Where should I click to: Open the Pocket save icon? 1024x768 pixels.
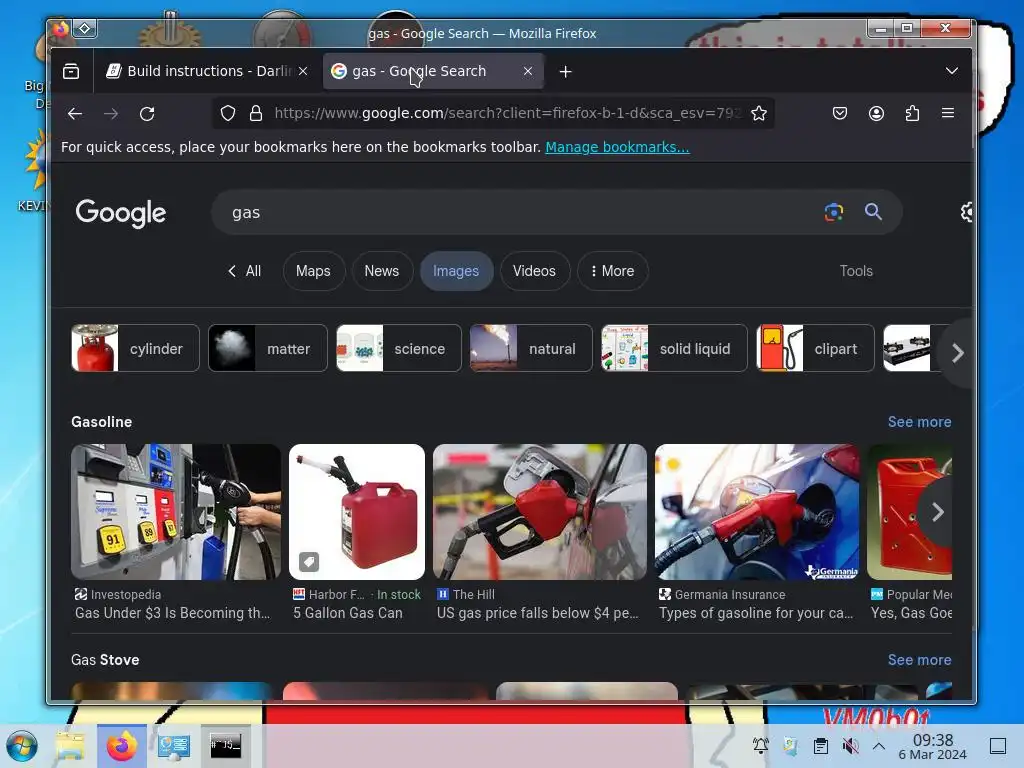[840, 114]
